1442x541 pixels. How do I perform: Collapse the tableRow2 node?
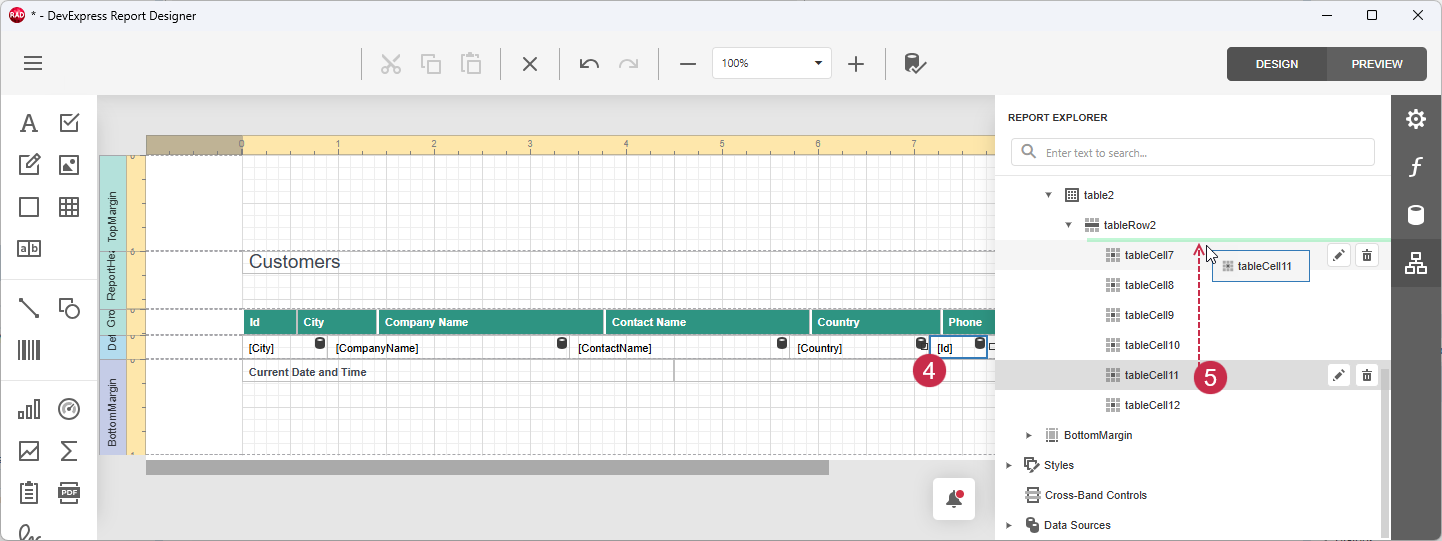click(x=1069, y=225)
